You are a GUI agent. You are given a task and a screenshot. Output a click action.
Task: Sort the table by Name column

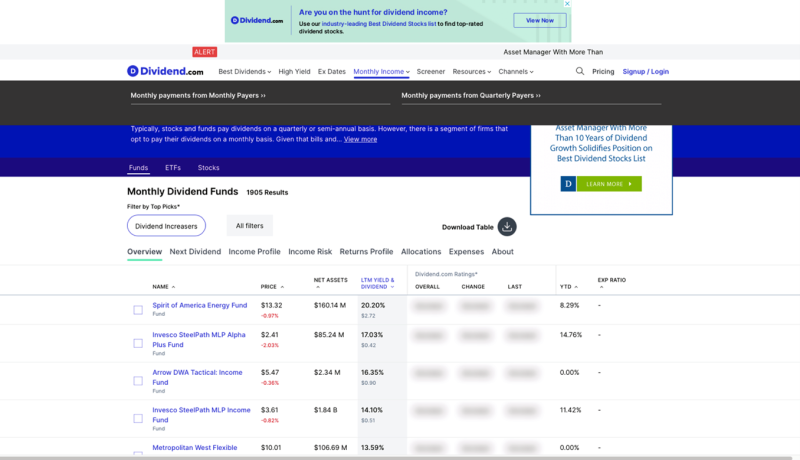(164, 287)
